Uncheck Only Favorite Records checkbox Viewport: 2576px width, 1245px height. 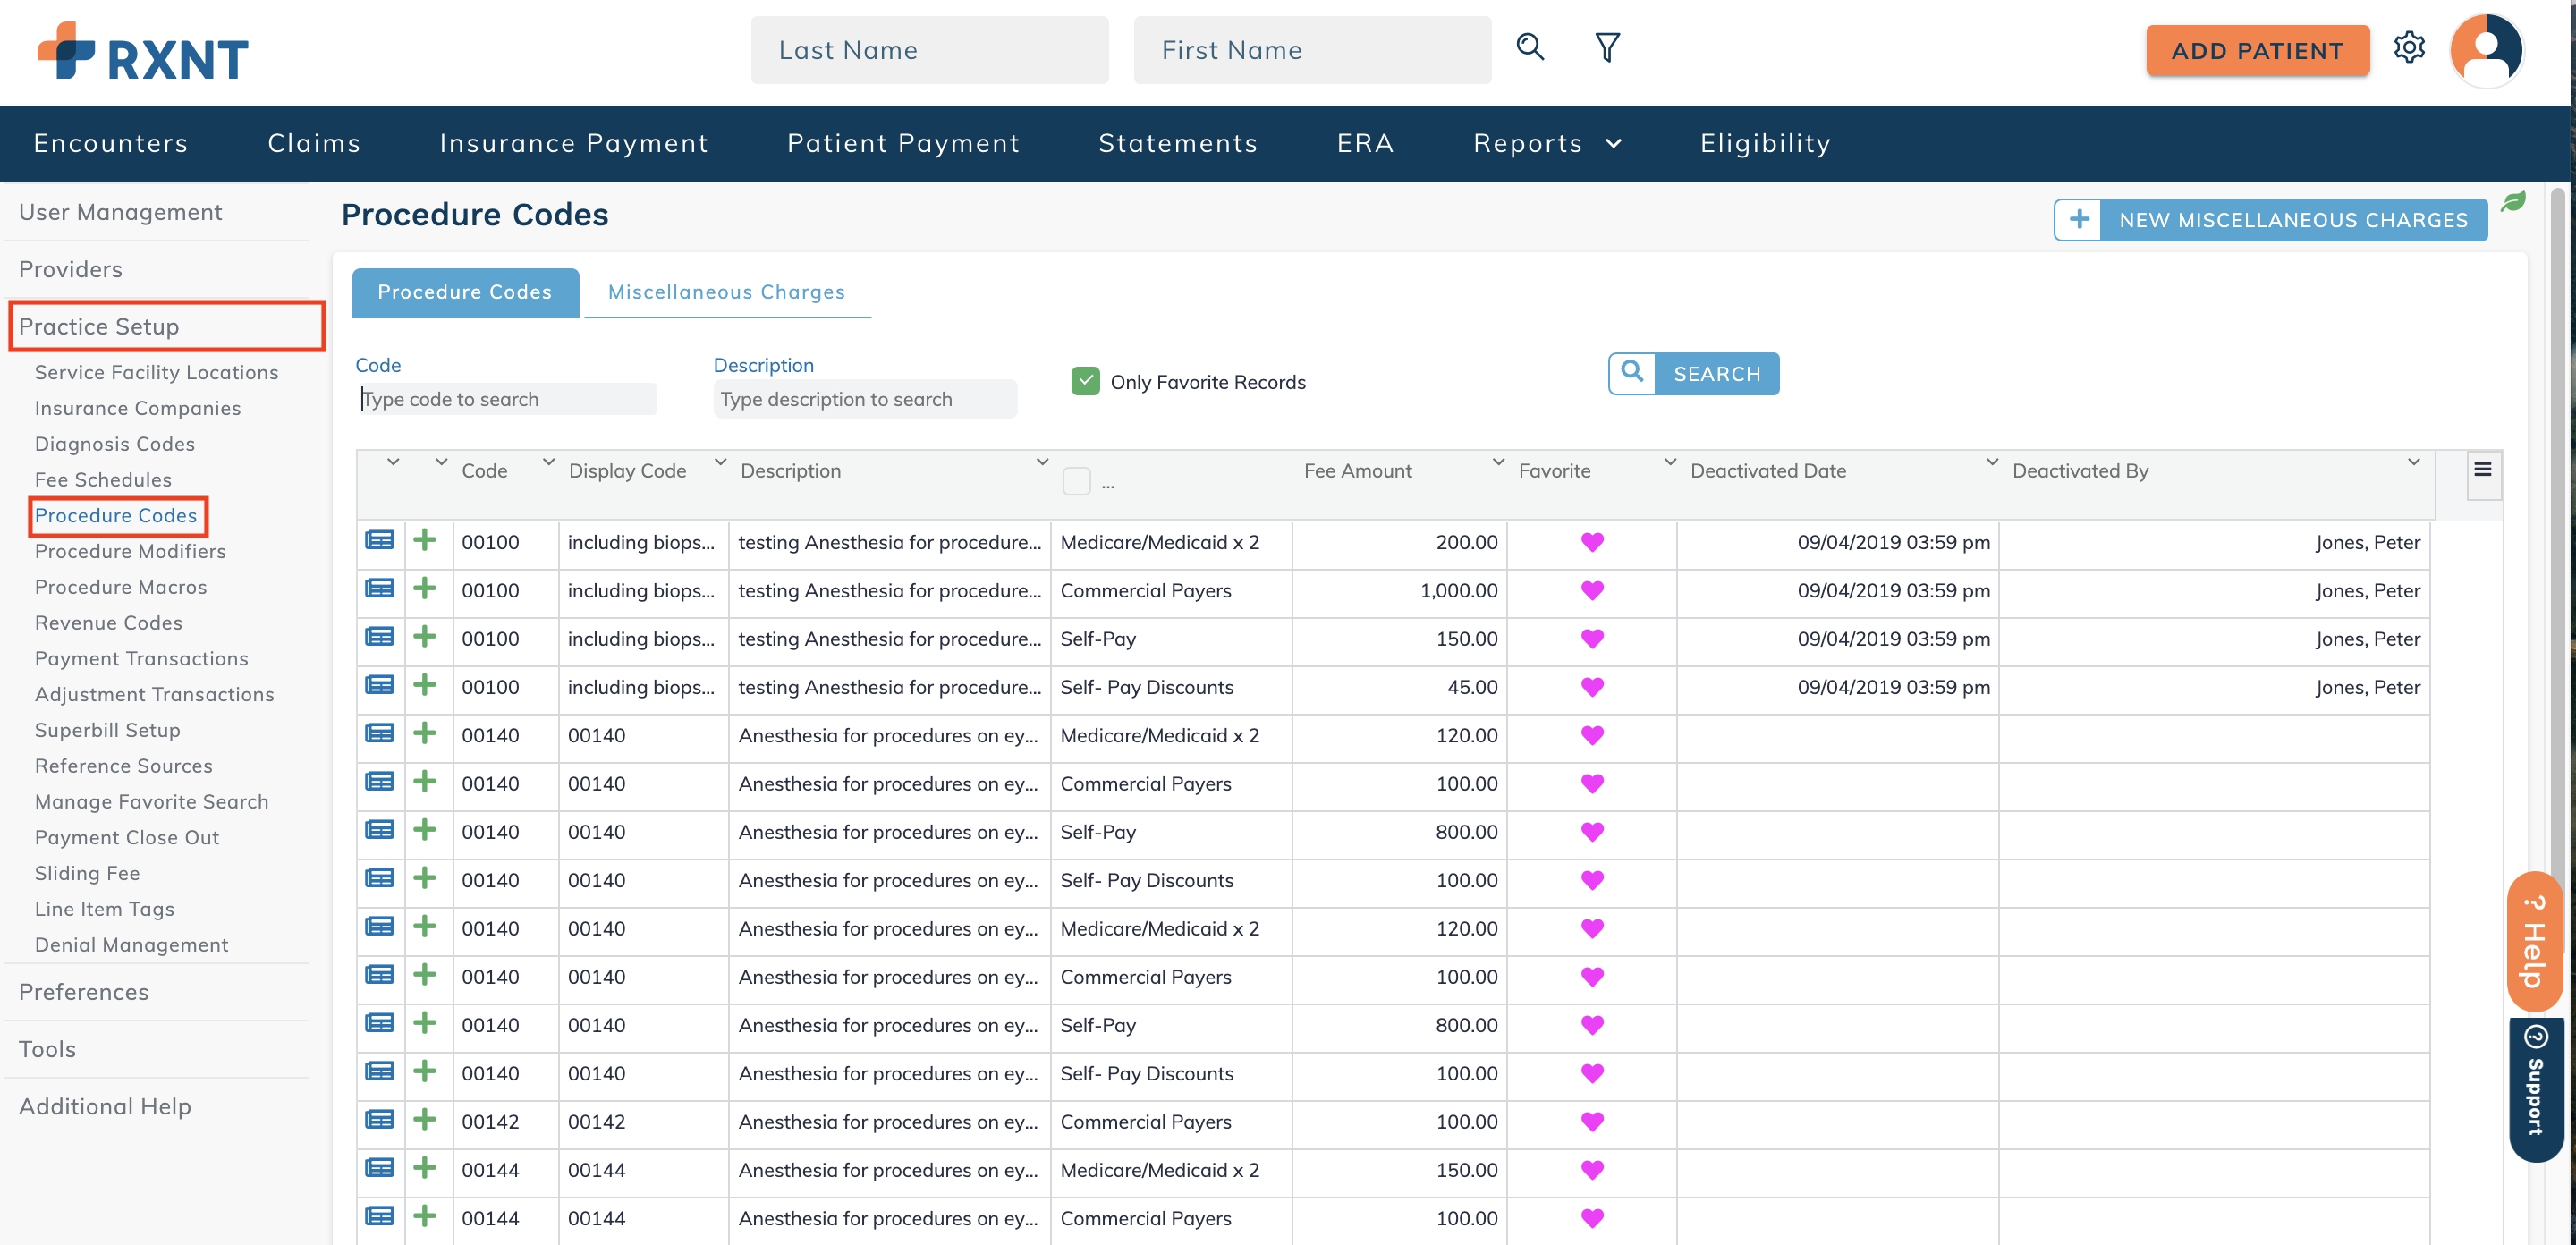click(1085, 381)
